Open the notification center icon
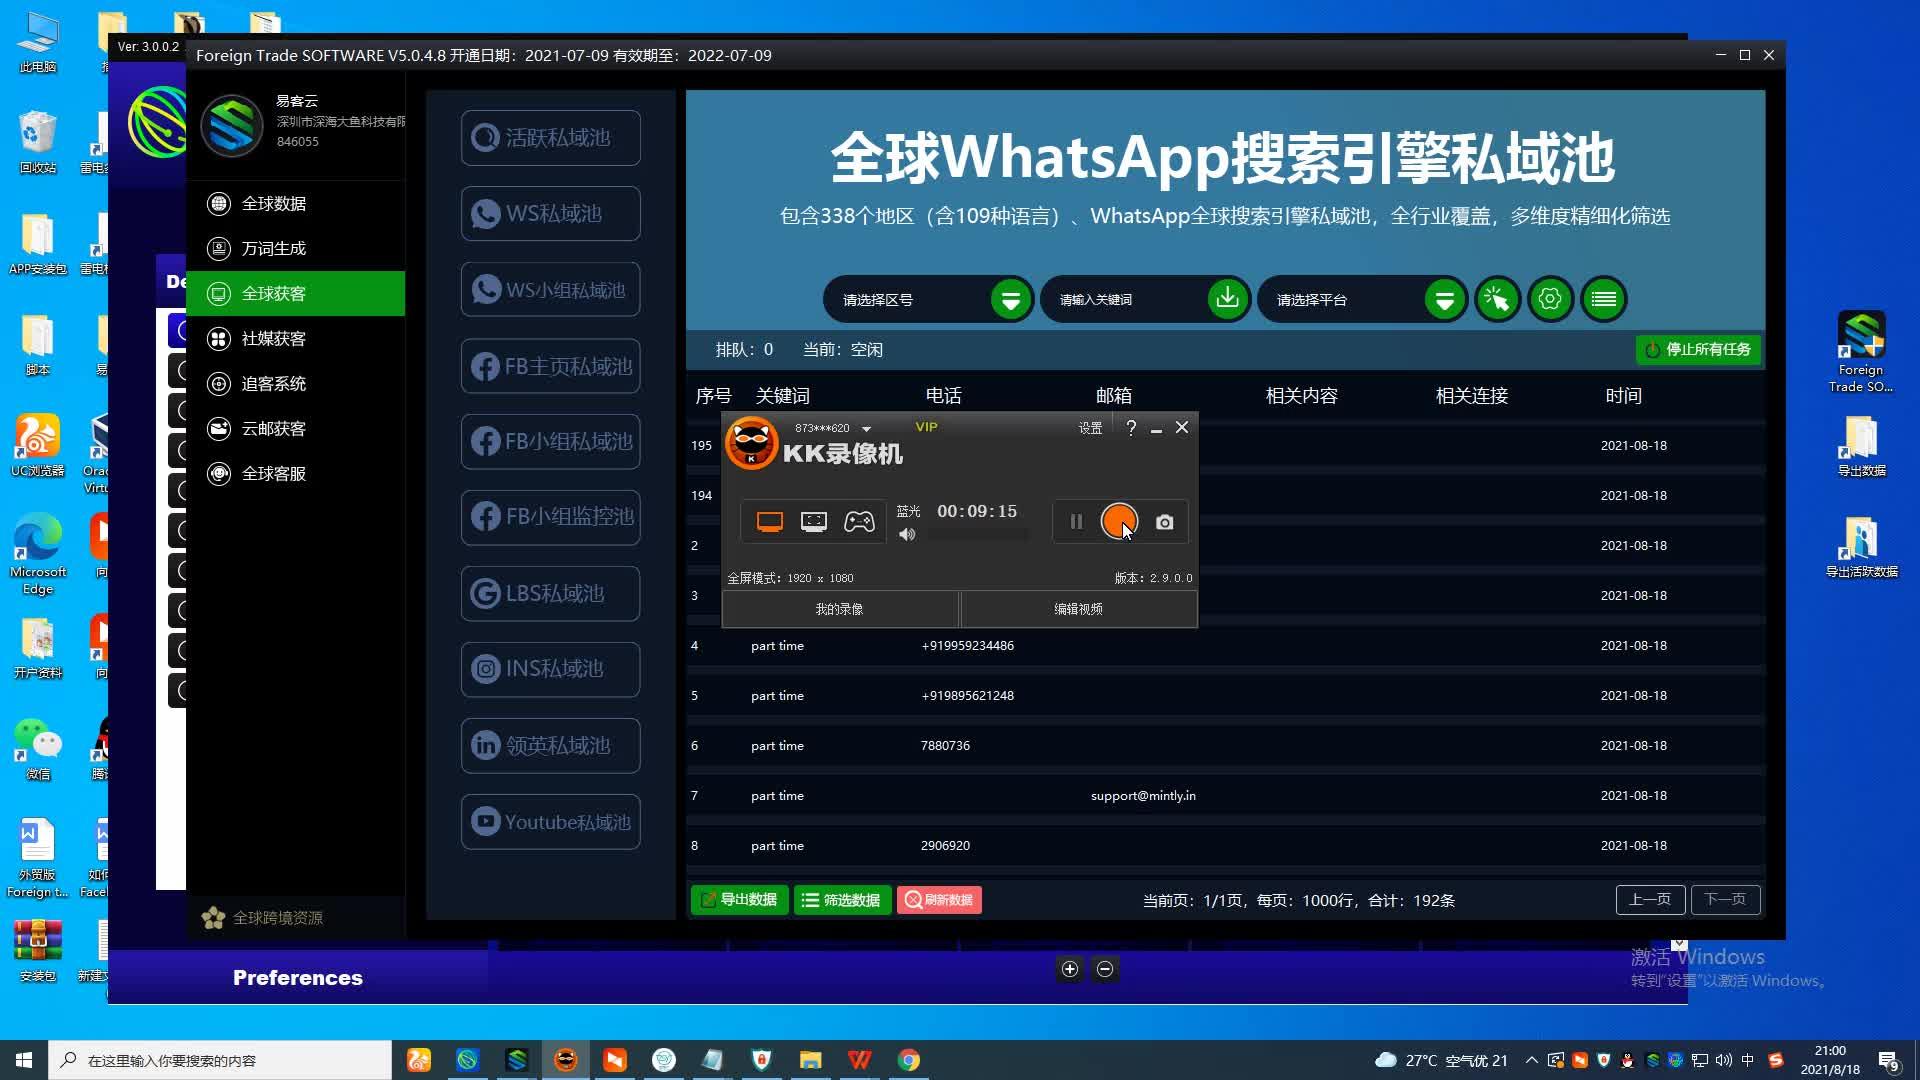Screen dimensions: 1920x1080 pyautogui.click(x=1889, y=1060)
